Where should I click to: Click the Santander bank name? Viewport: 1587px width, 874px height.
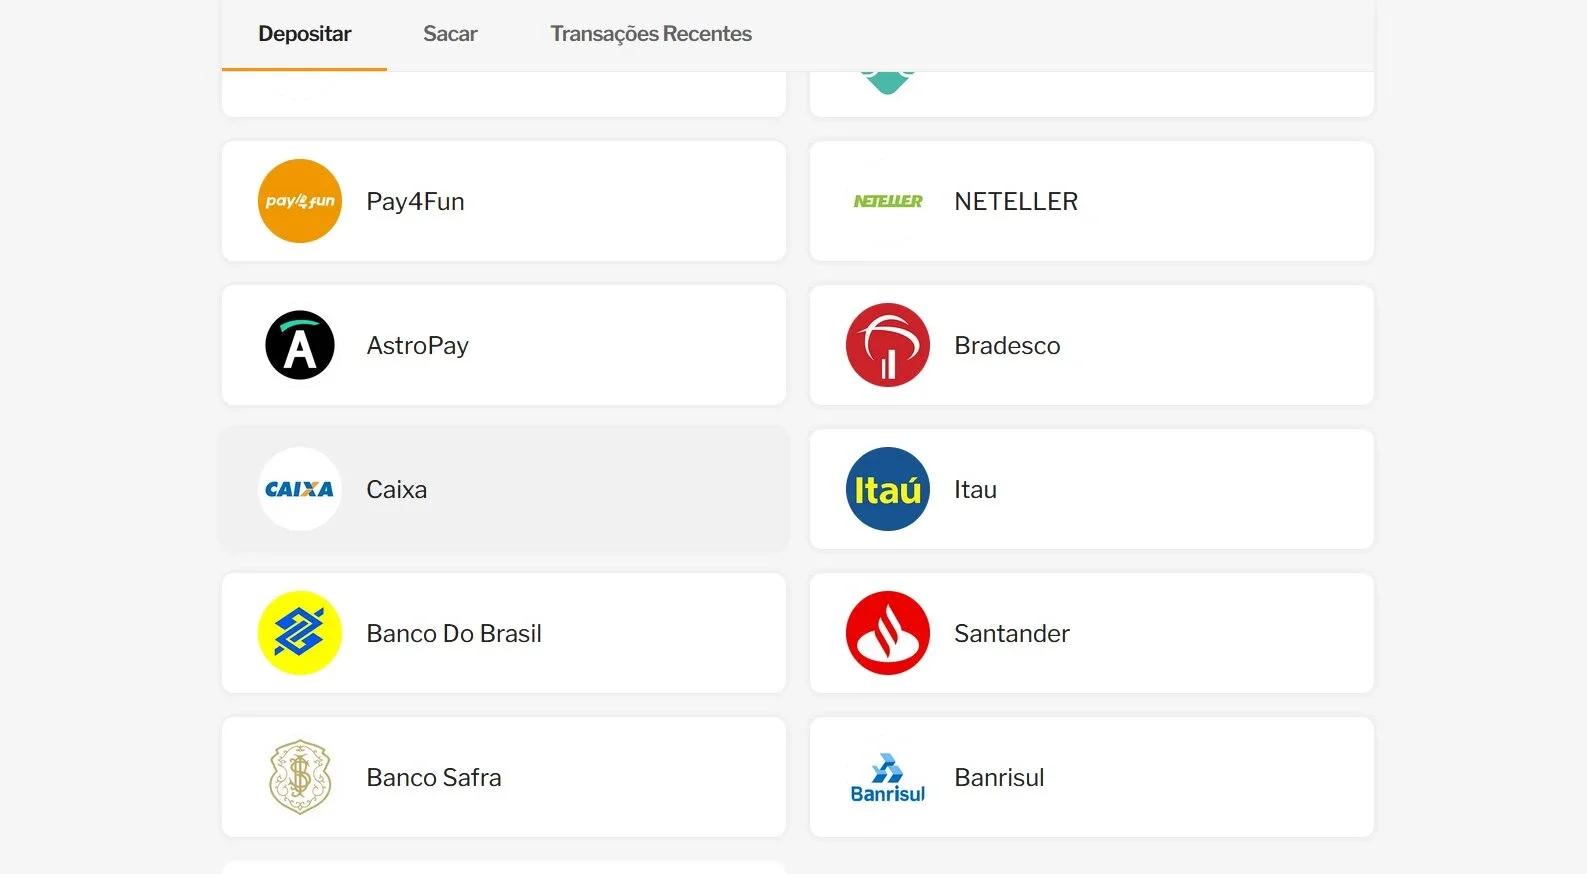[x=1012, y=634]
